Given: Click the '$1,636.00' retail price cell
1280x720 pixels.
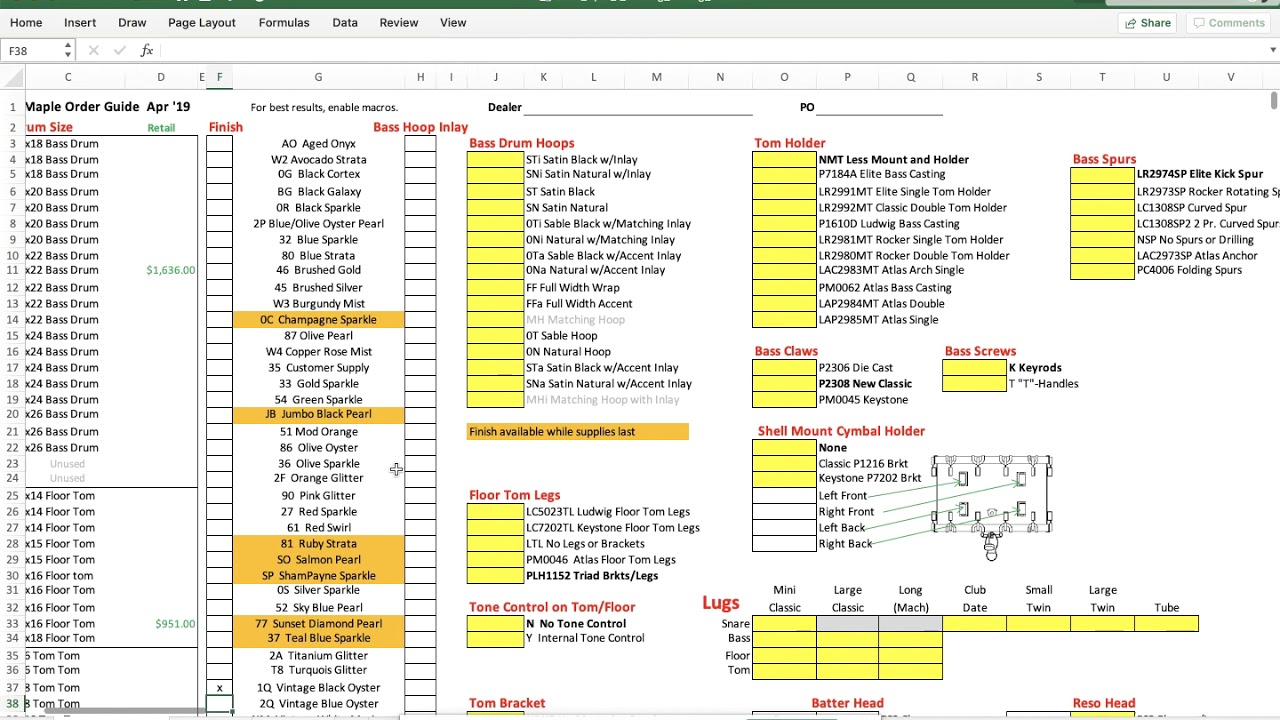Looking at the screenshot, I should point(171,270).
